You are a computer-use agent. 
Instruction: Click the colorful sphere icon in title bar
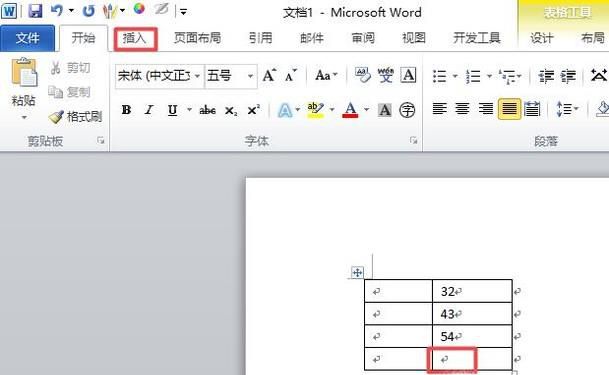[139, 9]
